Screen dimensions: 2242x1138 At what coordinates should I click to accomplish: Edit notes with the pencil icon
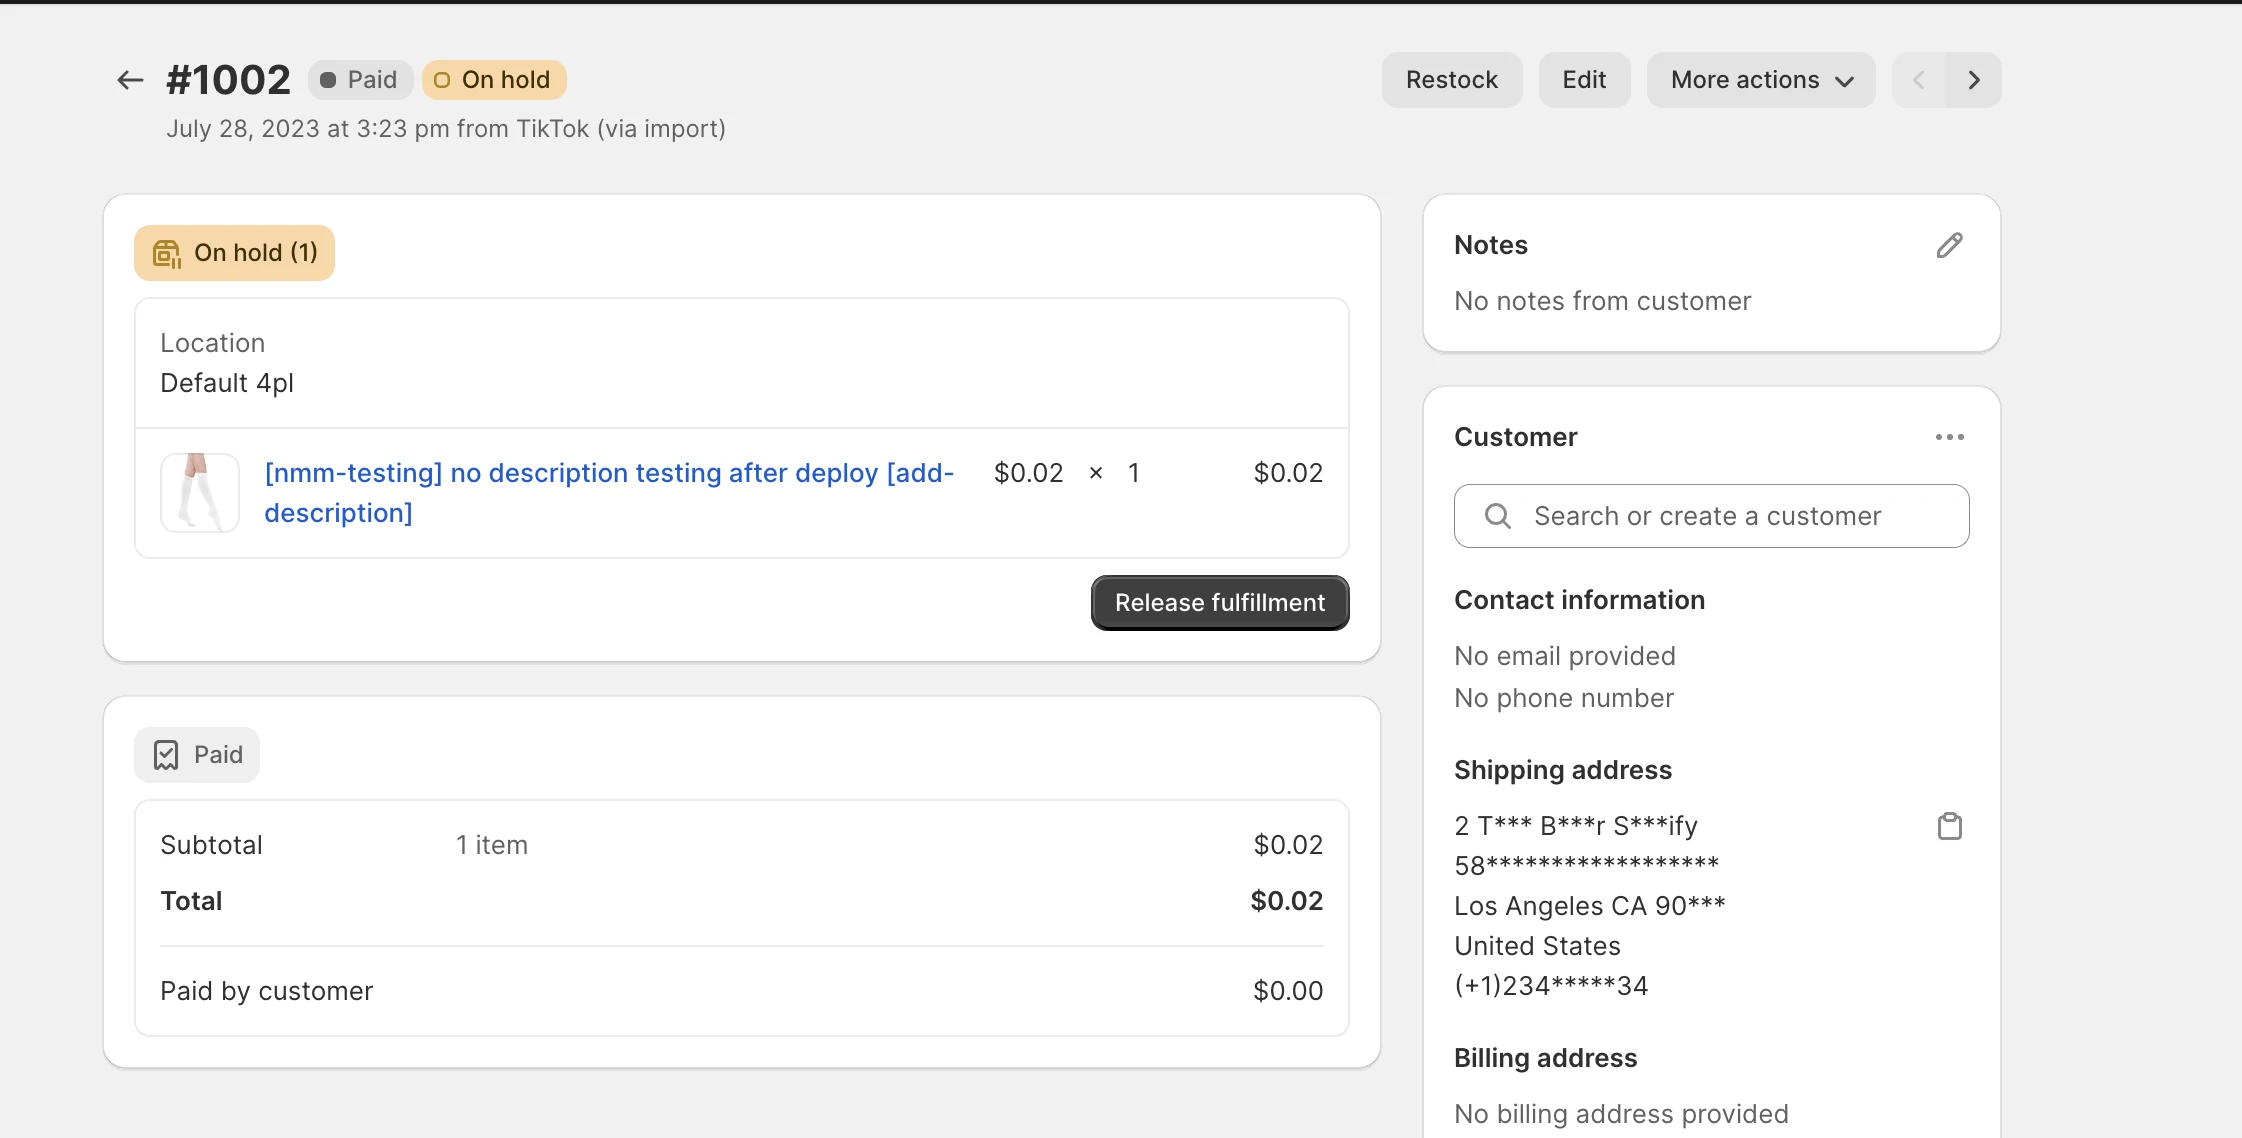click(x=1949, y=246)
